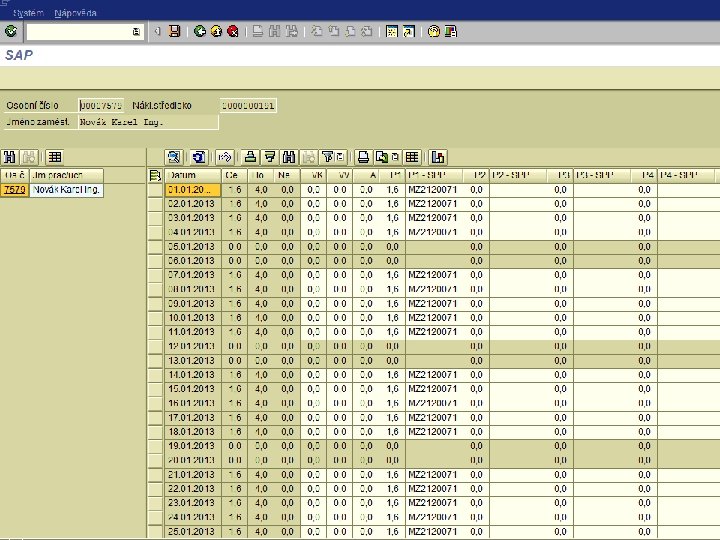Click the Graph chart icon in grid toolbar
This screenshot has height=540, width=720.
click(439, 157)
